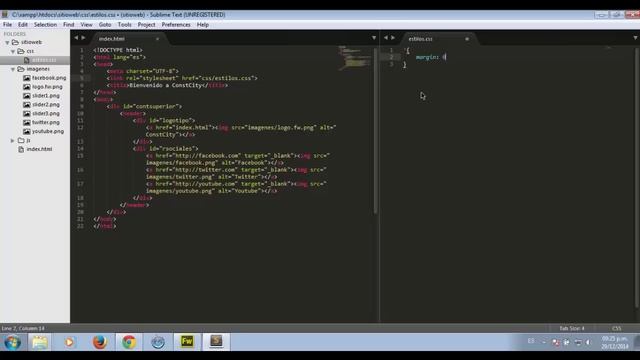This screenshot has height=360, width=640.
Task: Open slider3.png from the sidebar
Action: [x=46, y=113]
